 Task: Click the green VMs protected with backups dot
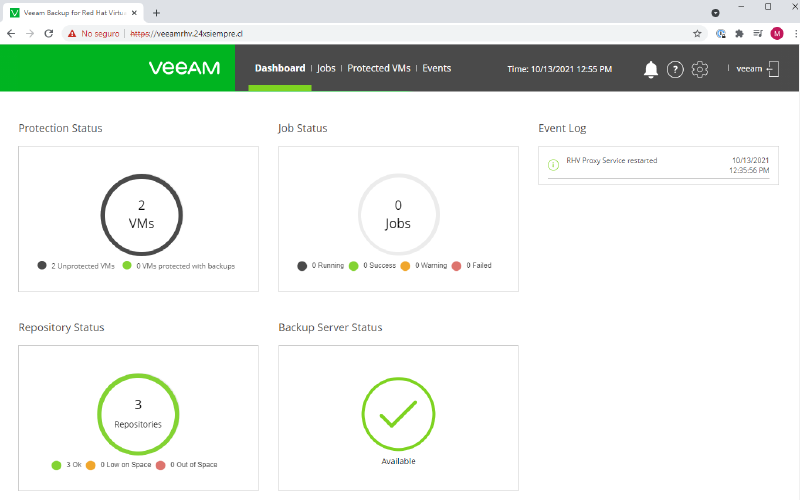[x=127, y=265]
